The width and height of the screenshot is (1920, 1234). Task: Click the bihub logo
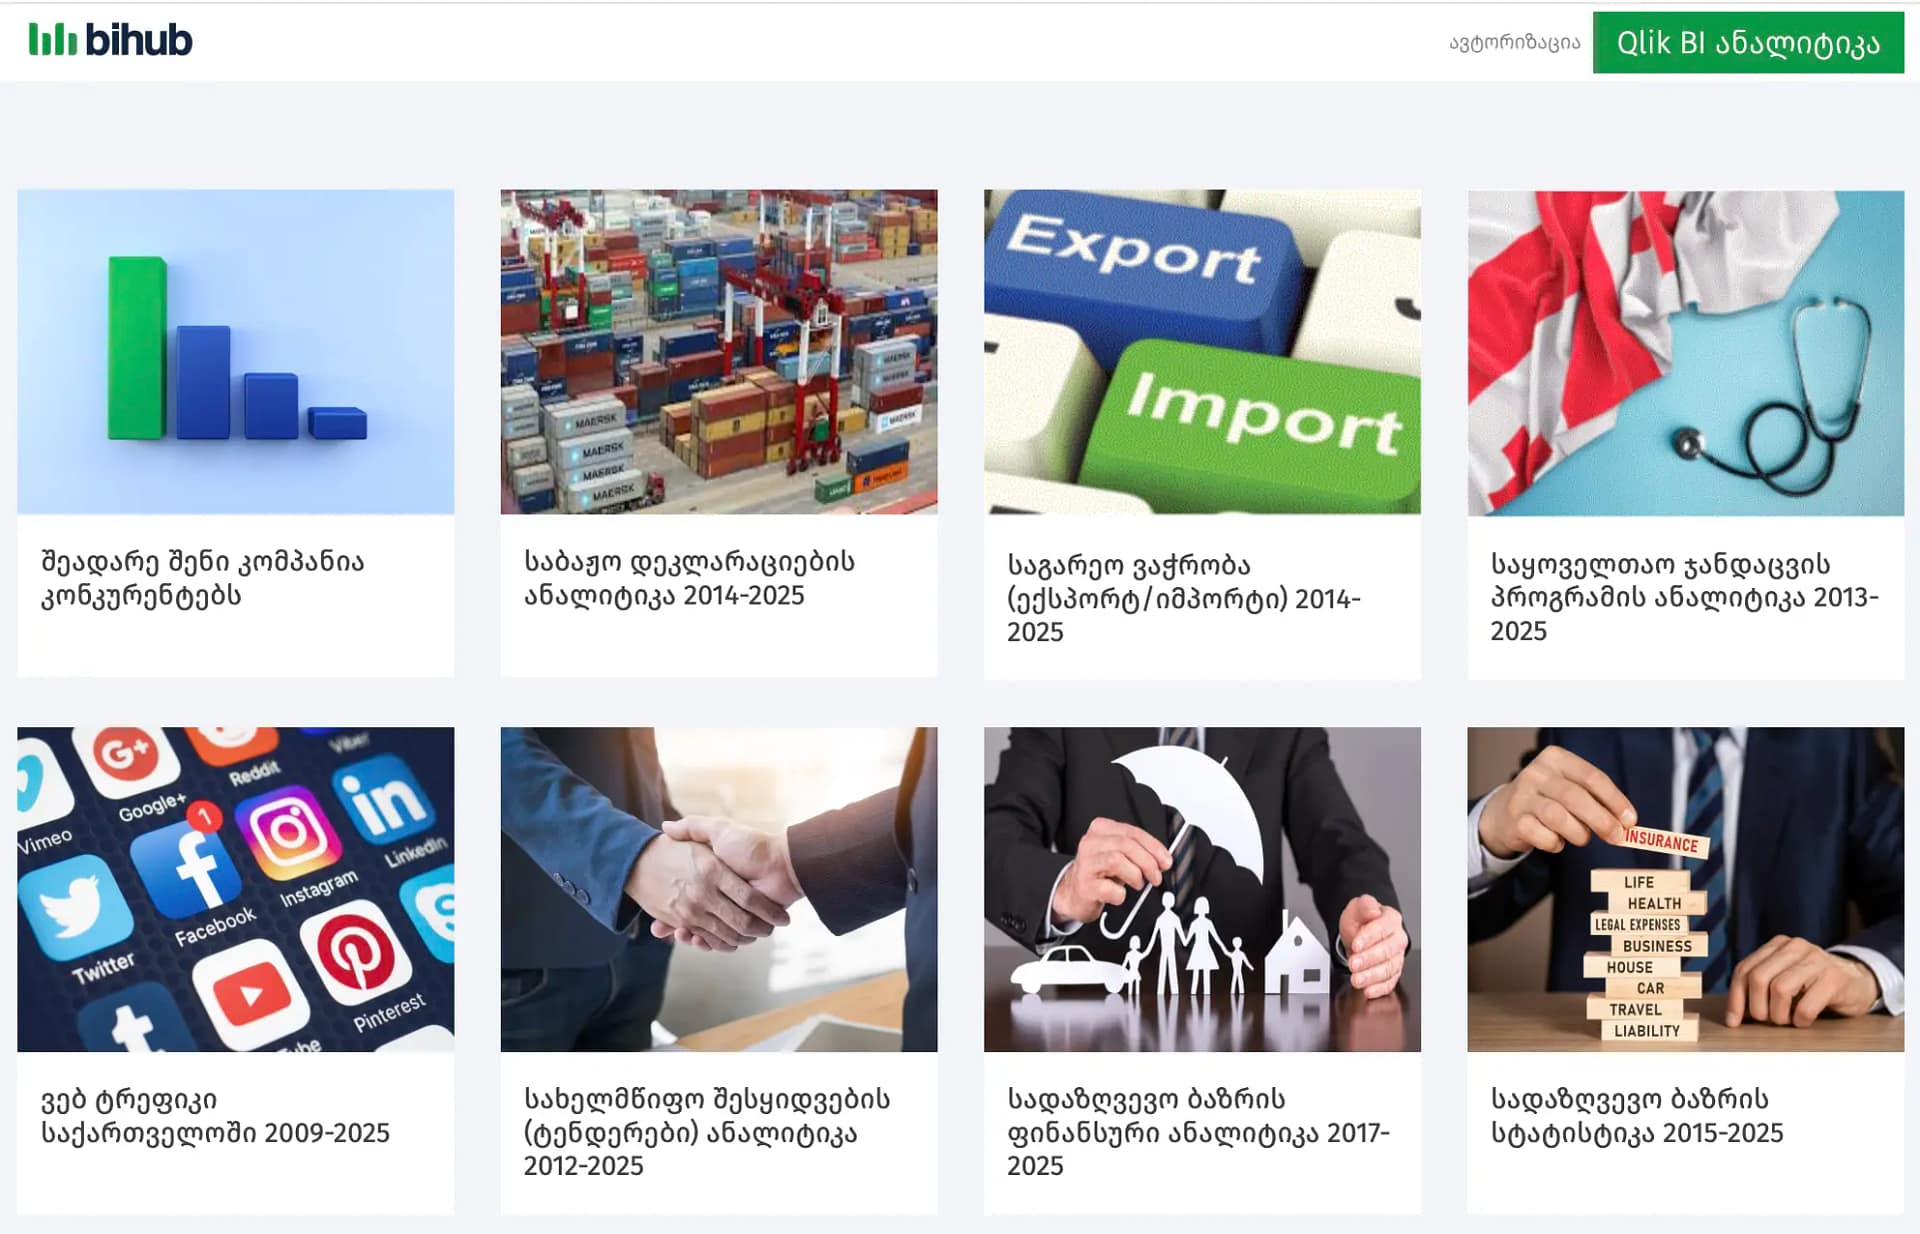[x=110, y=40]
